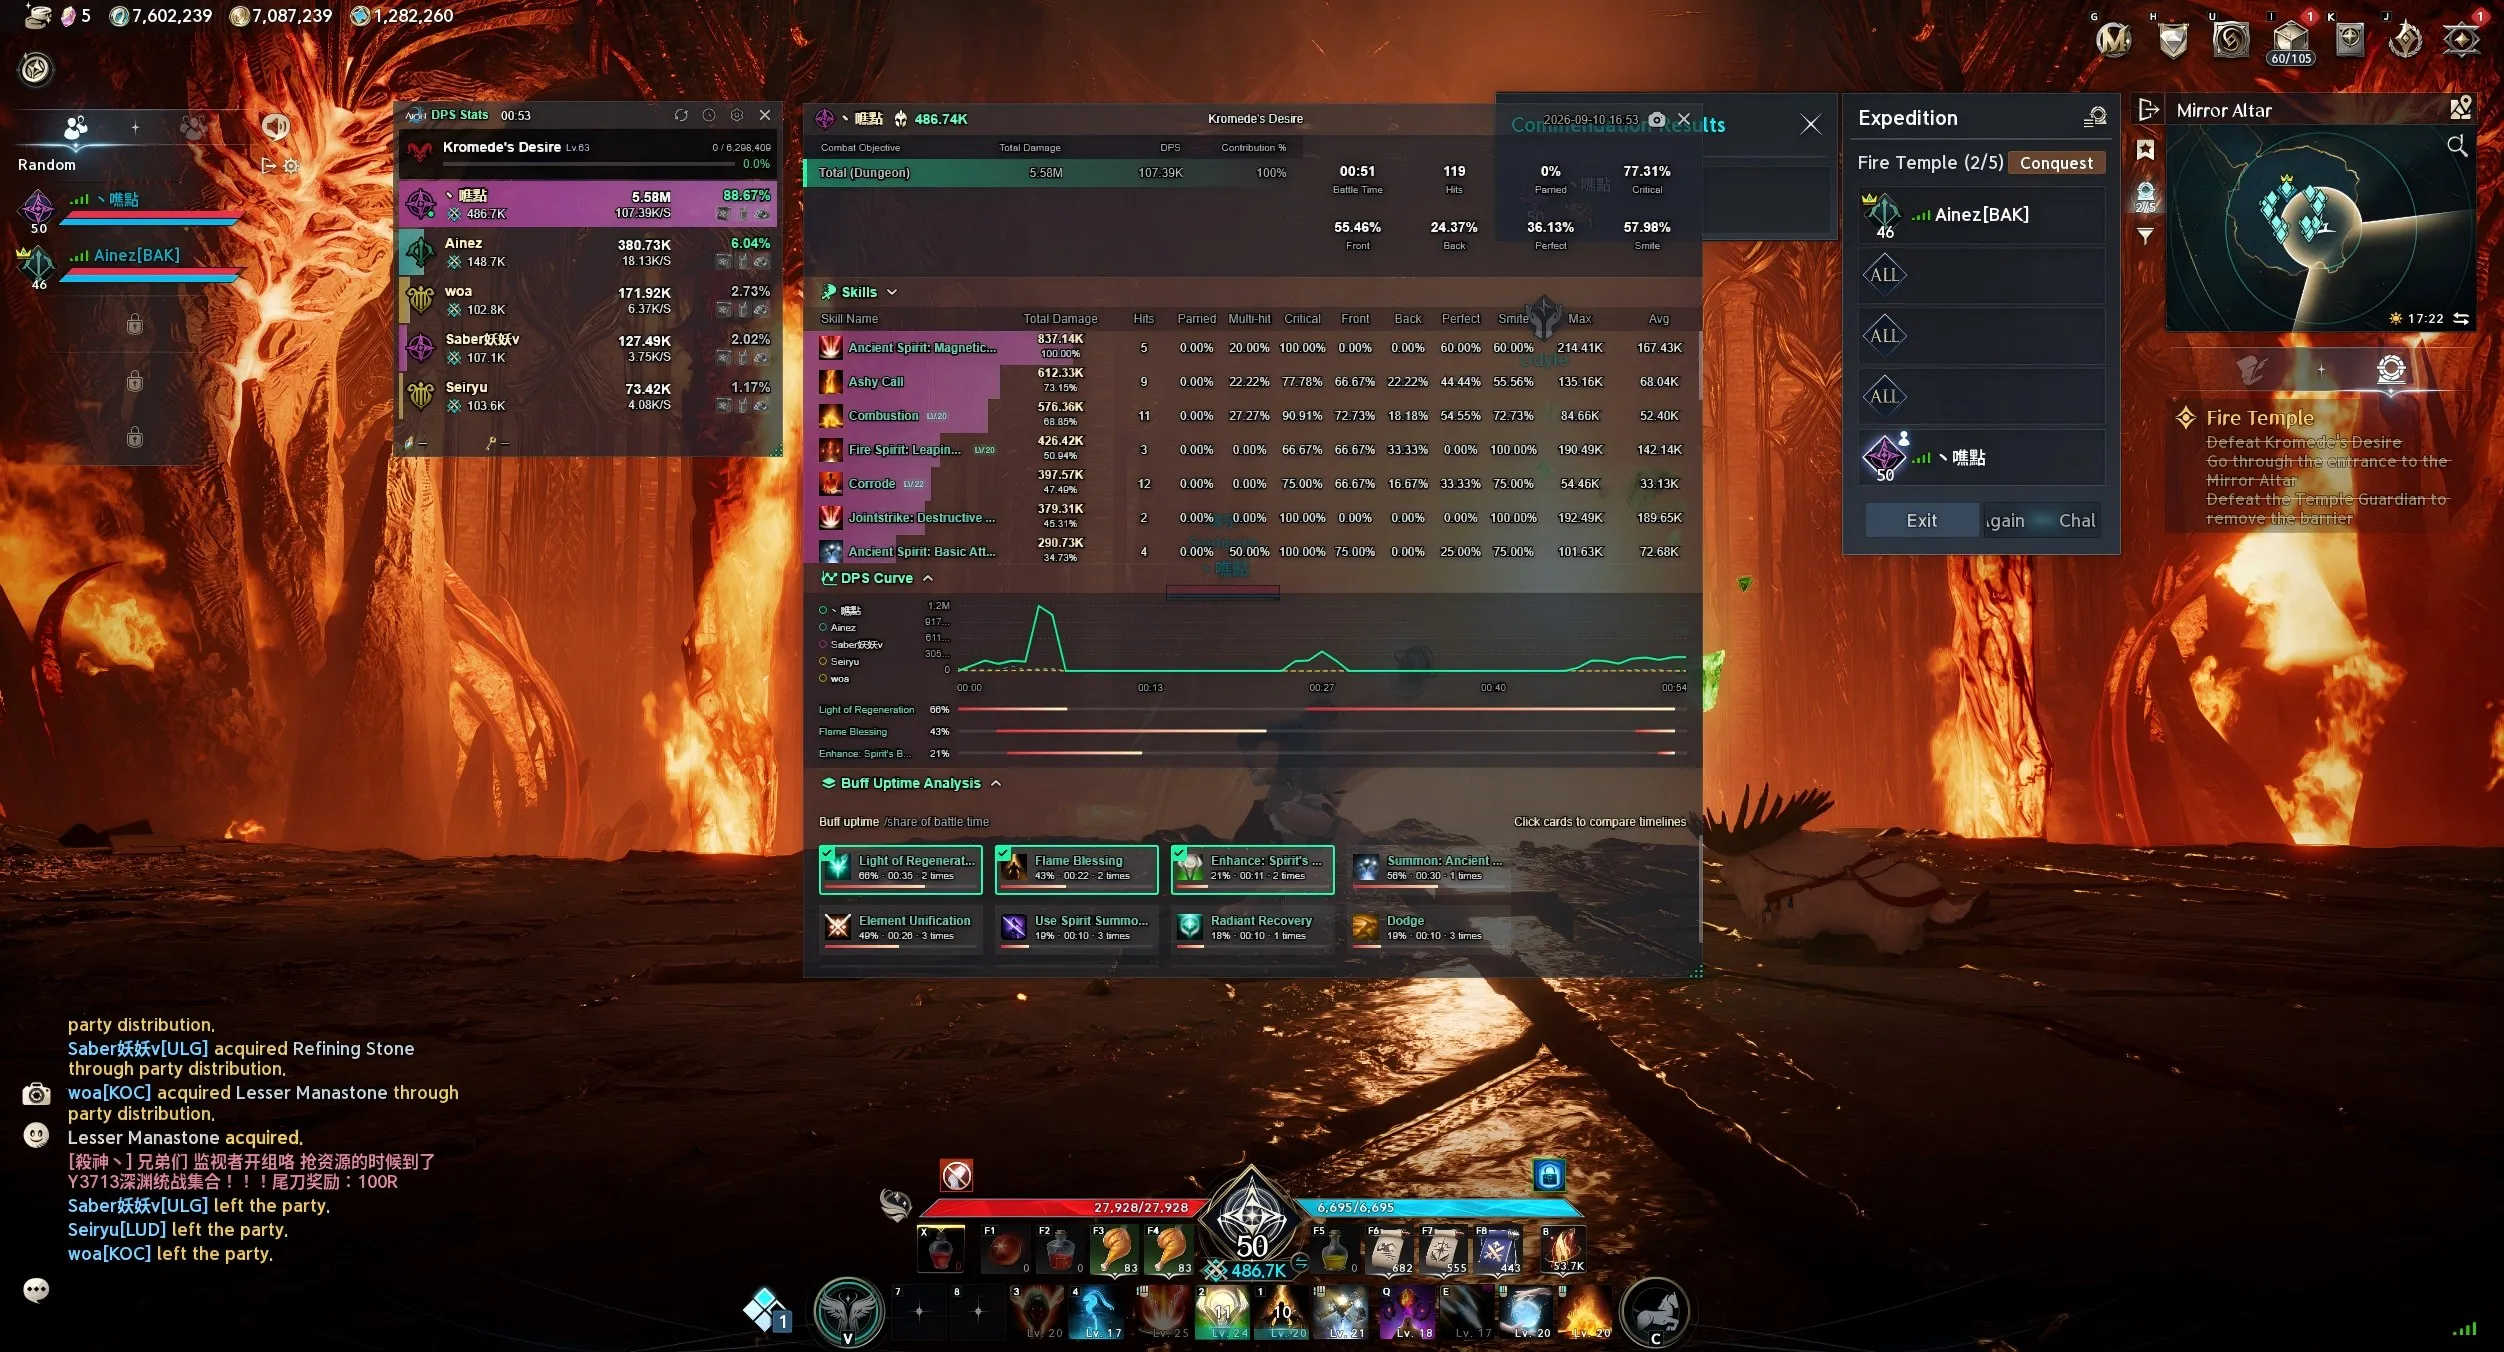
Task: Toggle visibility eye icon on Ainez row
Action: click(761, 262)
